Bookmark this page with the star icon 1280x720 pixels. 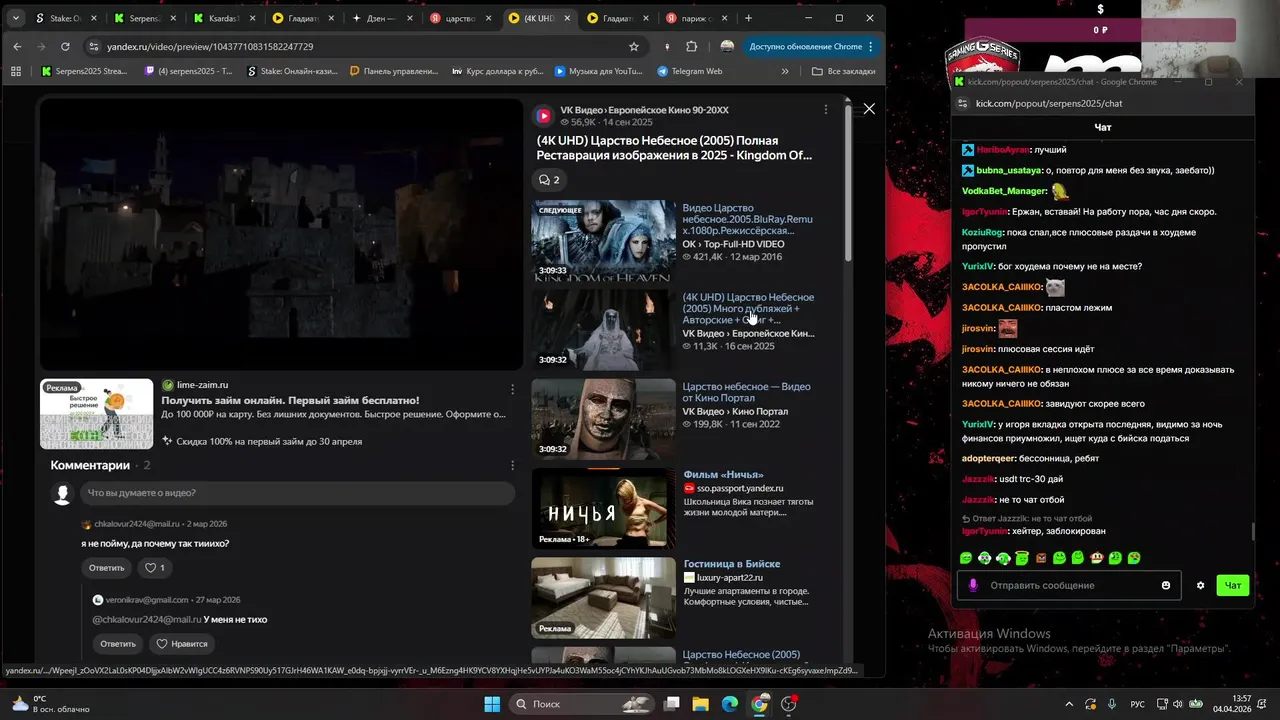pos(633,46)
